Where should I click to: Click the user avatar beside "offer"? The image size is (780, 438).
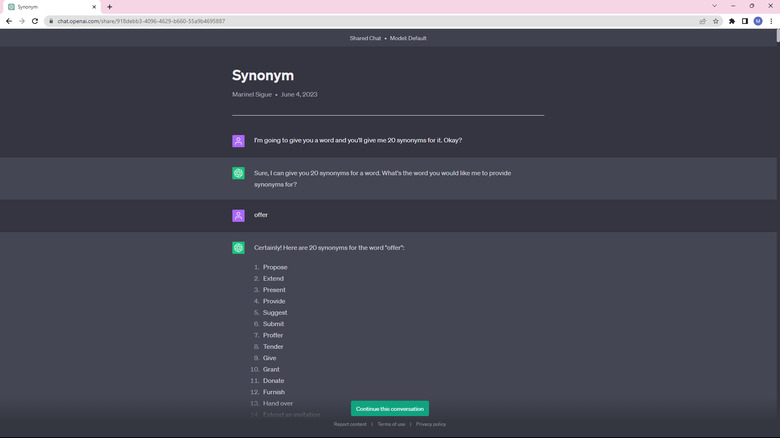pyautogui.click(x=238, y=216)
